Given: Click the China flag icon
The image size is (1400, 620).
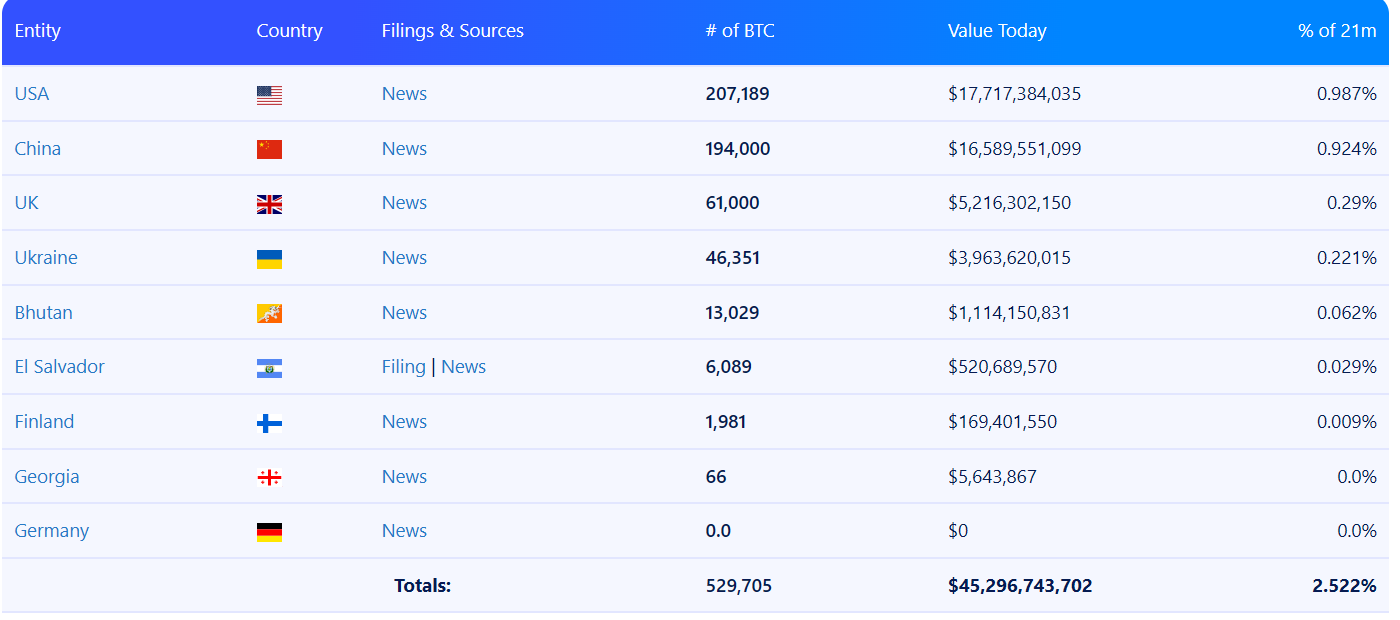Looking at the screenshot, I should 269,149.
